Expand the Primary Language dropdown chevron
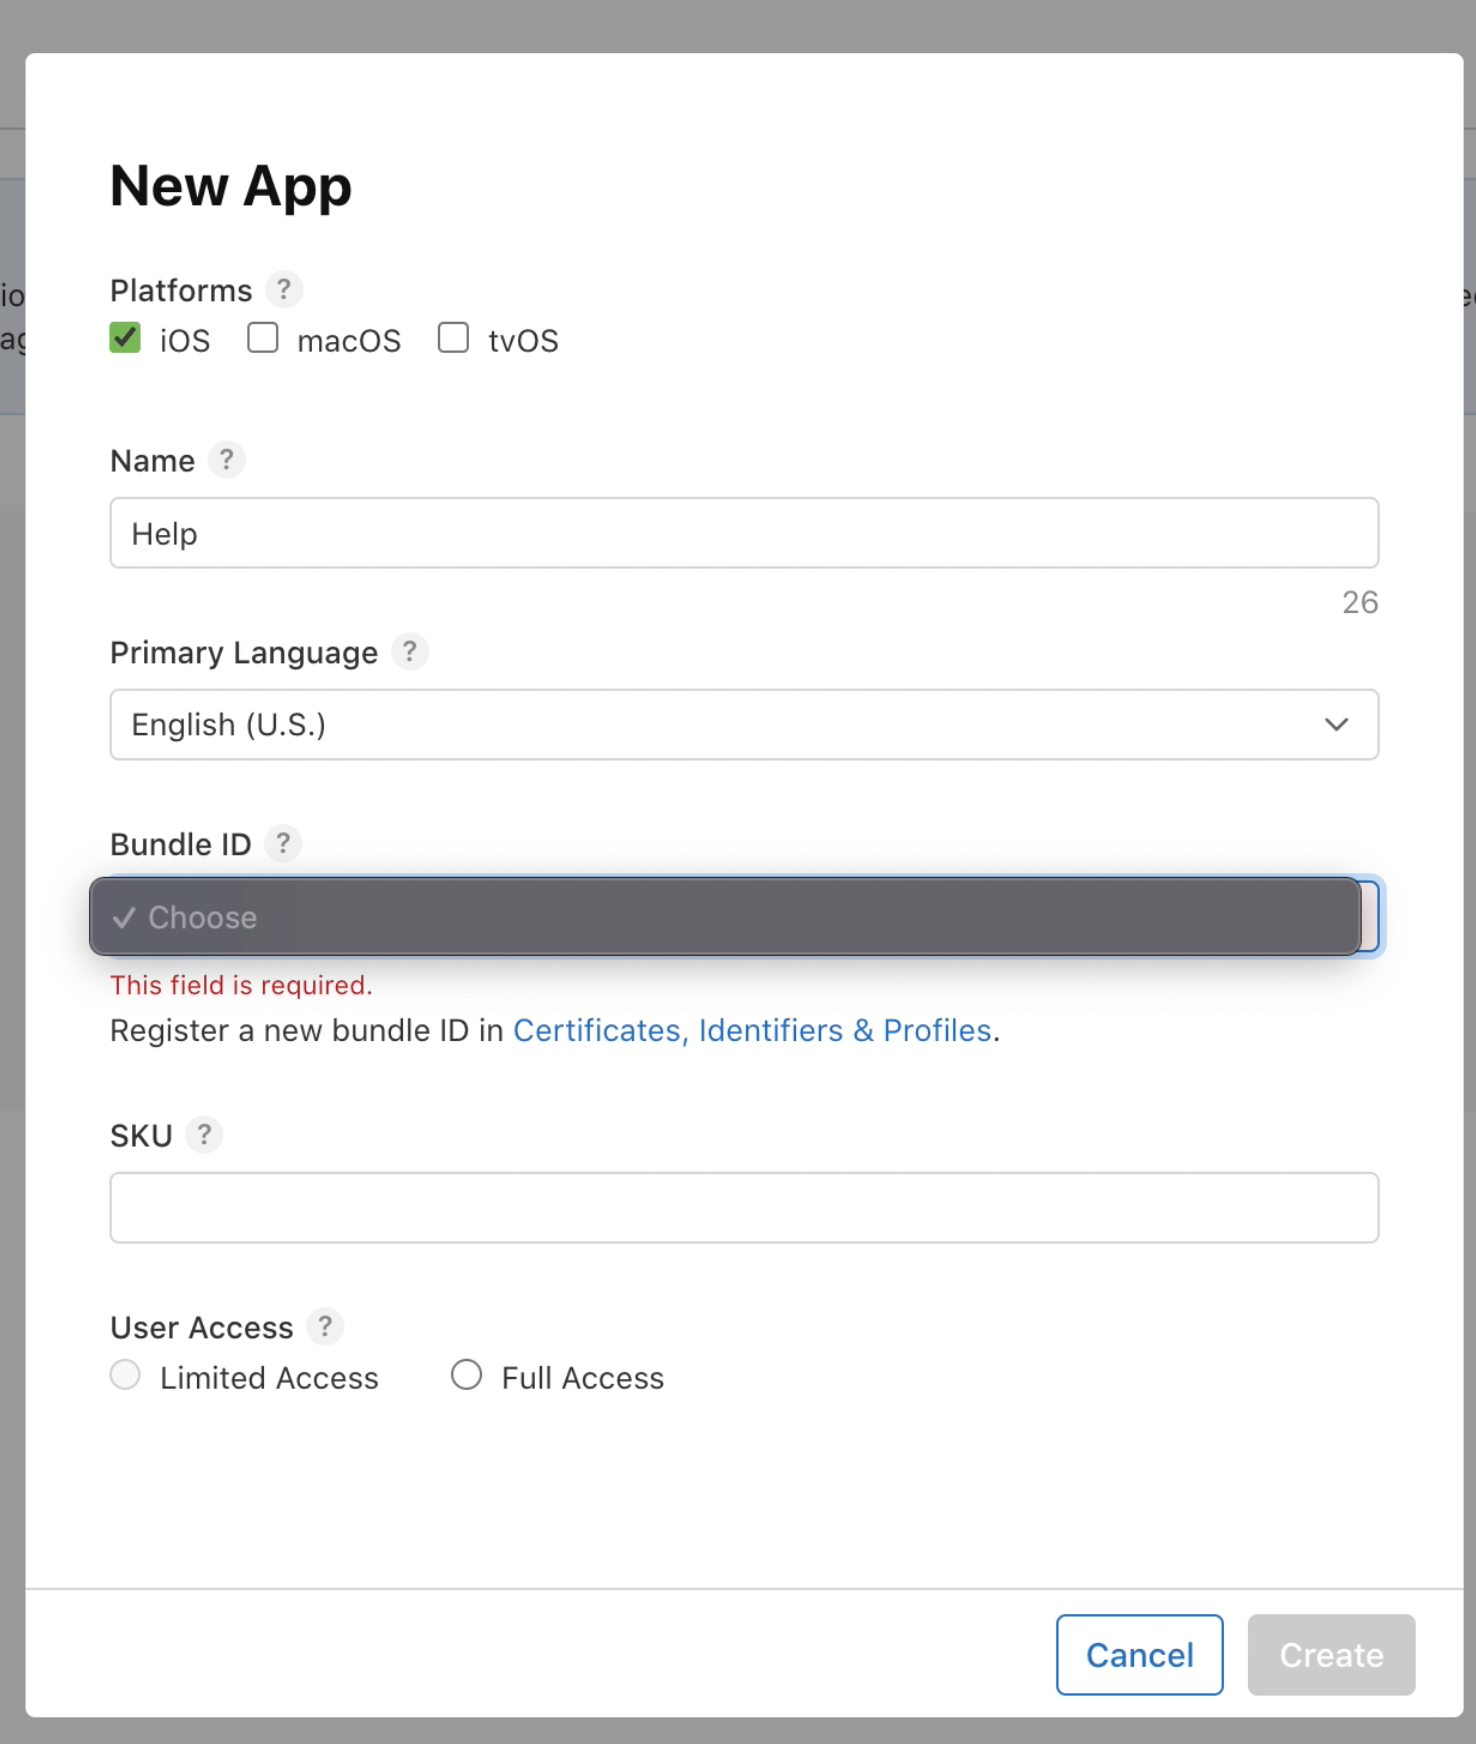The height and width of the screenshot is (1744, 1476). pos(1337,724)
